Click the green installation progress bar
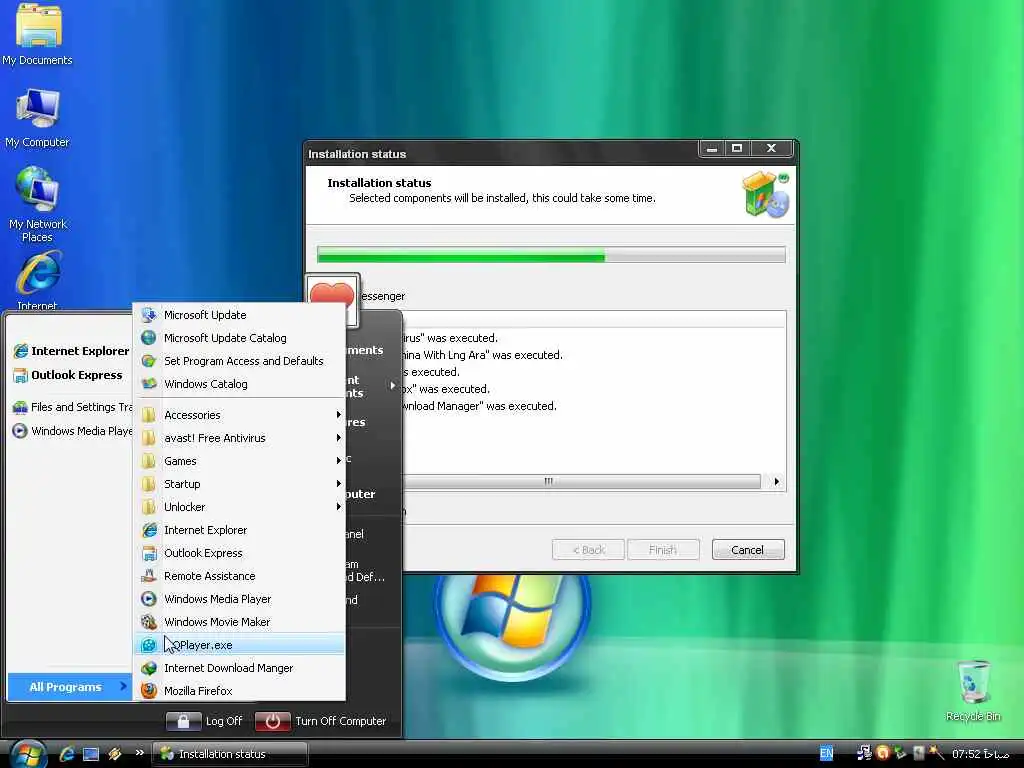The width and height of the screenshot is (1024, 768). tap(551, 255)
